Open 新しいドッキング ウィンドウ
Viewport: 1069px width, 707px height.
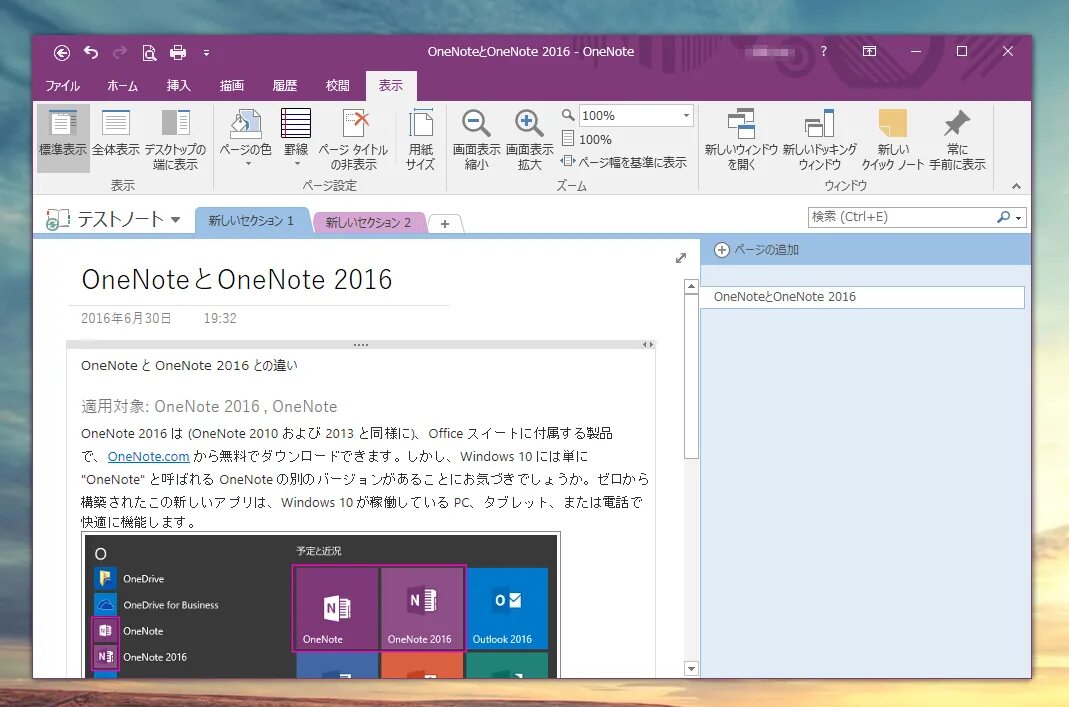click(819, 139)
